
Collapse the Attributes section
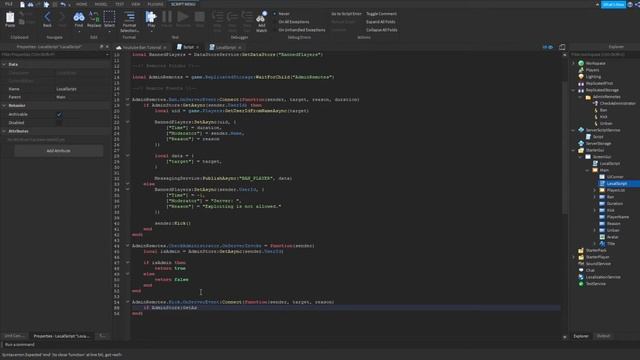[x=4, y=131]
